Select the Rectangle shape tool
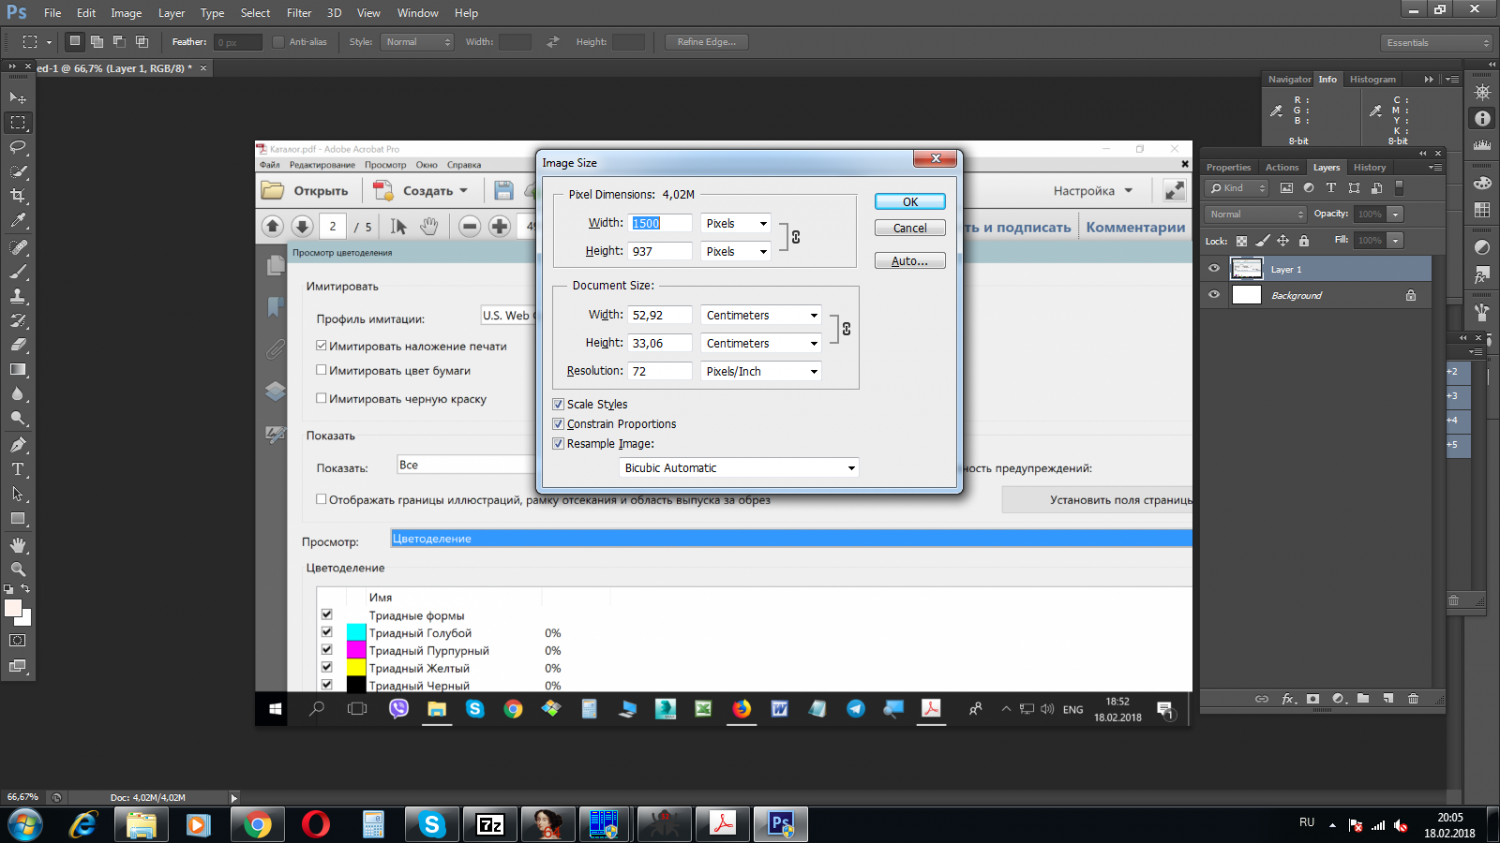Screen dimensions: 1500x843 [18, 519]
